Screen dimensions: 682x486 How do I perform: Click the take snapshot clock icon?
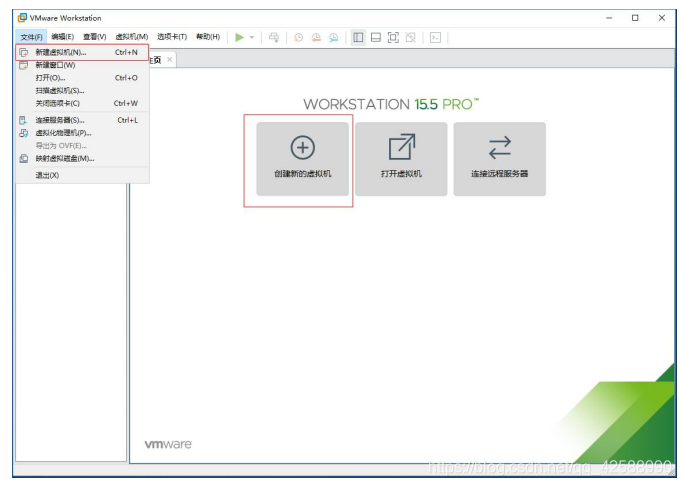coord(298,37)
